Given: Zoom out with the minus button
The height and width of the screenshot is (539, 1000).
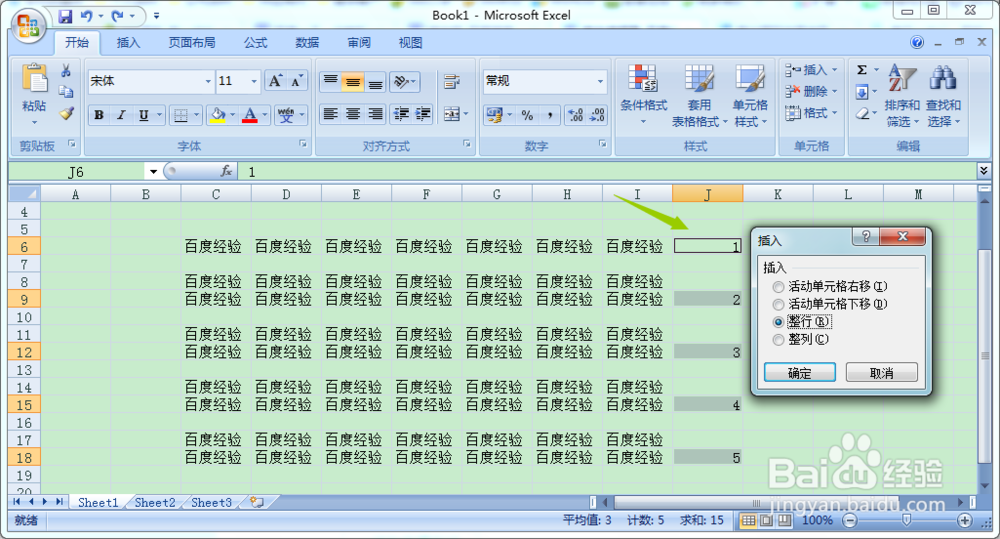Looking at the screenshot, I should [850, 521].
